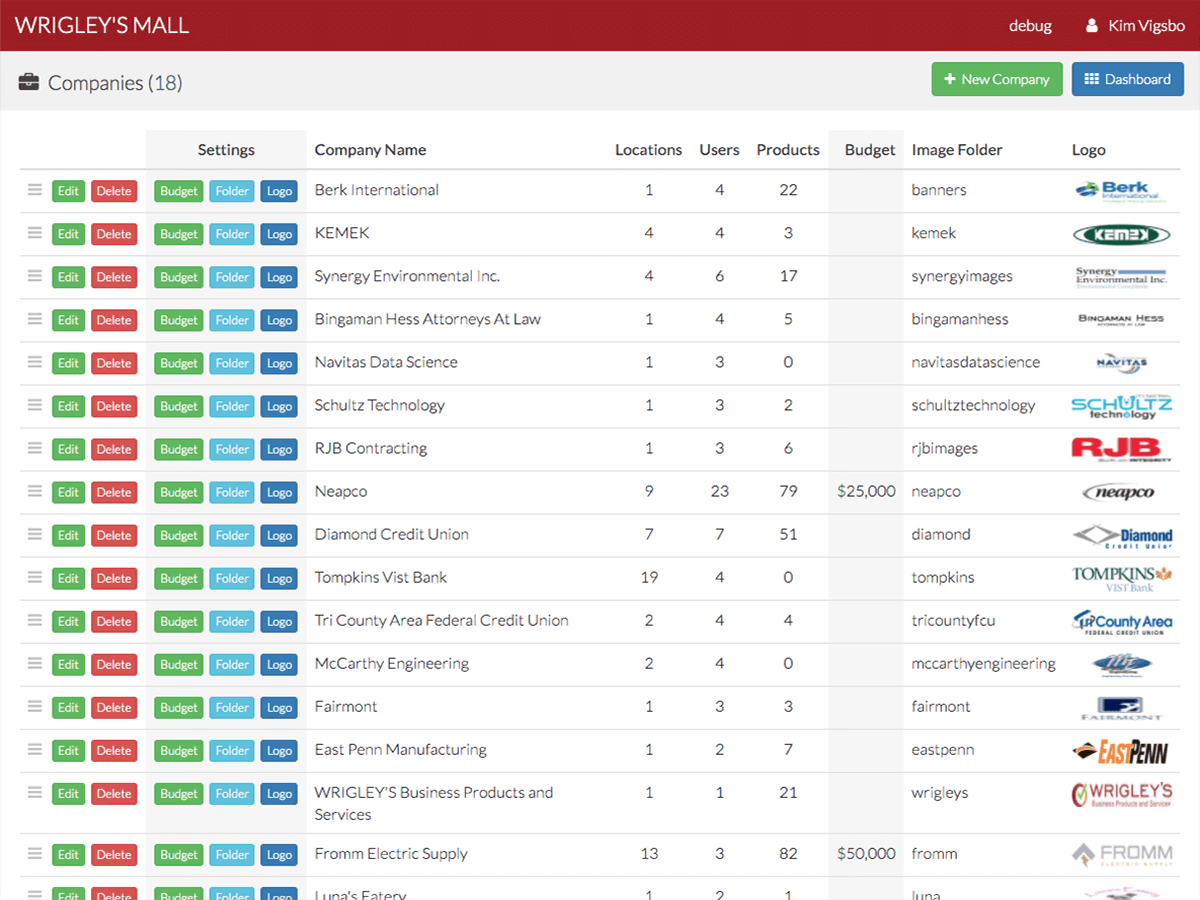Delete the Fromm Electric Supply company
The height and width of the screenshot is (900, 1200).
click(x=114, y=855)
